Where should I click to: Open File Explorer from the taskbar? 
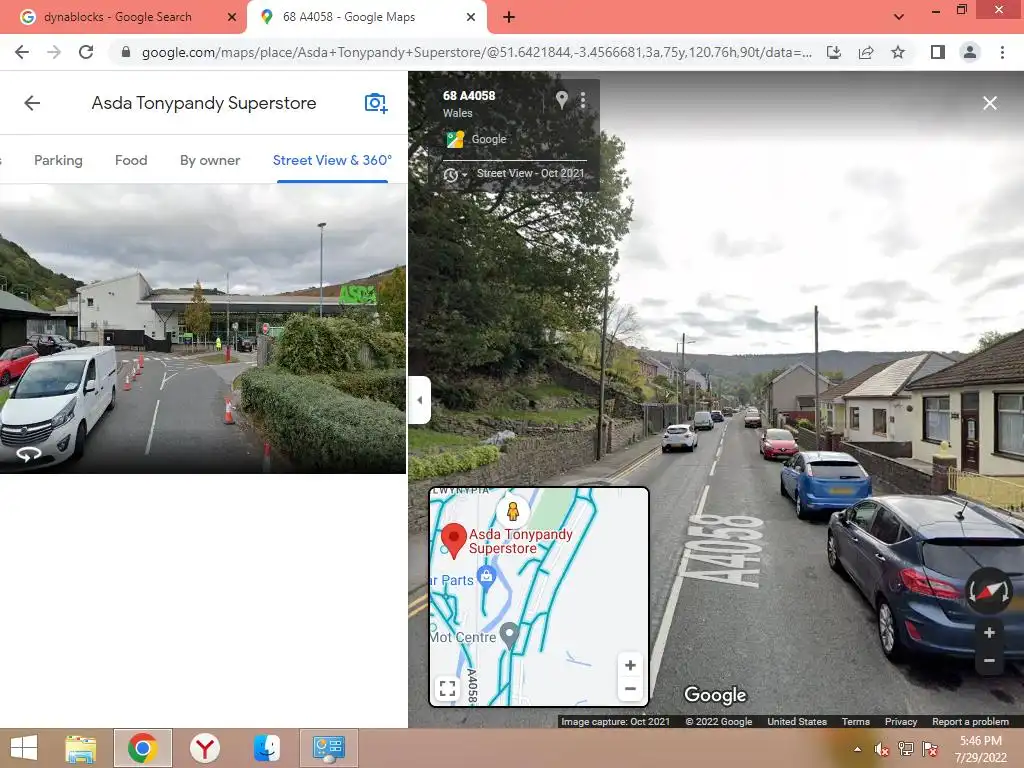tap(81, 748)
